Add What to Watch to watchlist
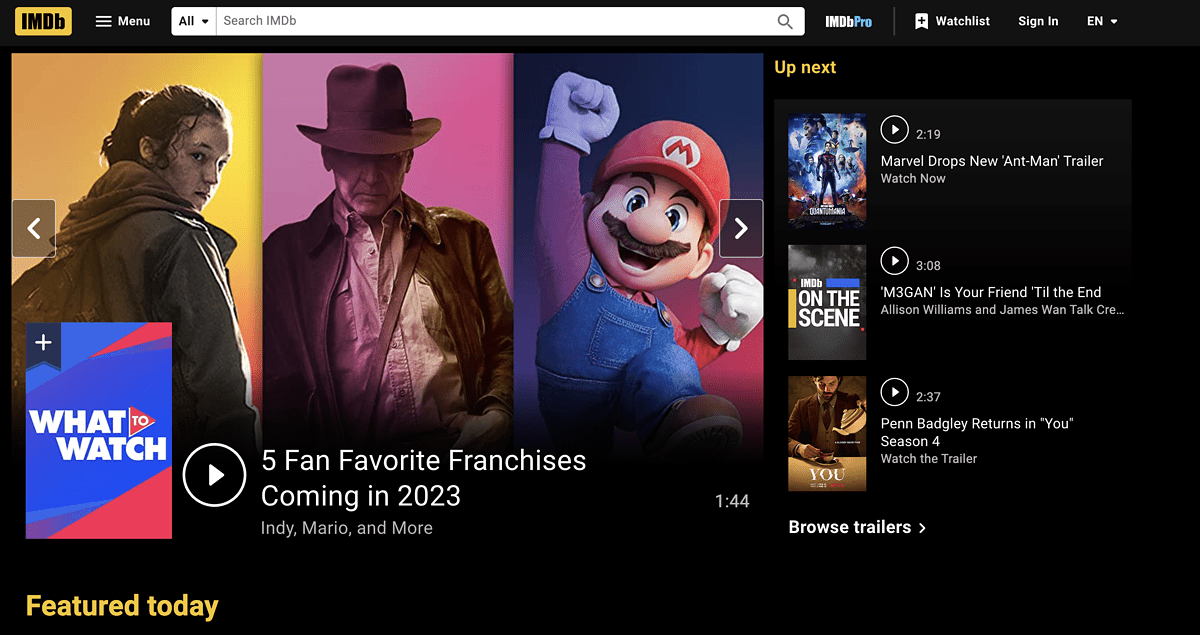 coord(43,343)
